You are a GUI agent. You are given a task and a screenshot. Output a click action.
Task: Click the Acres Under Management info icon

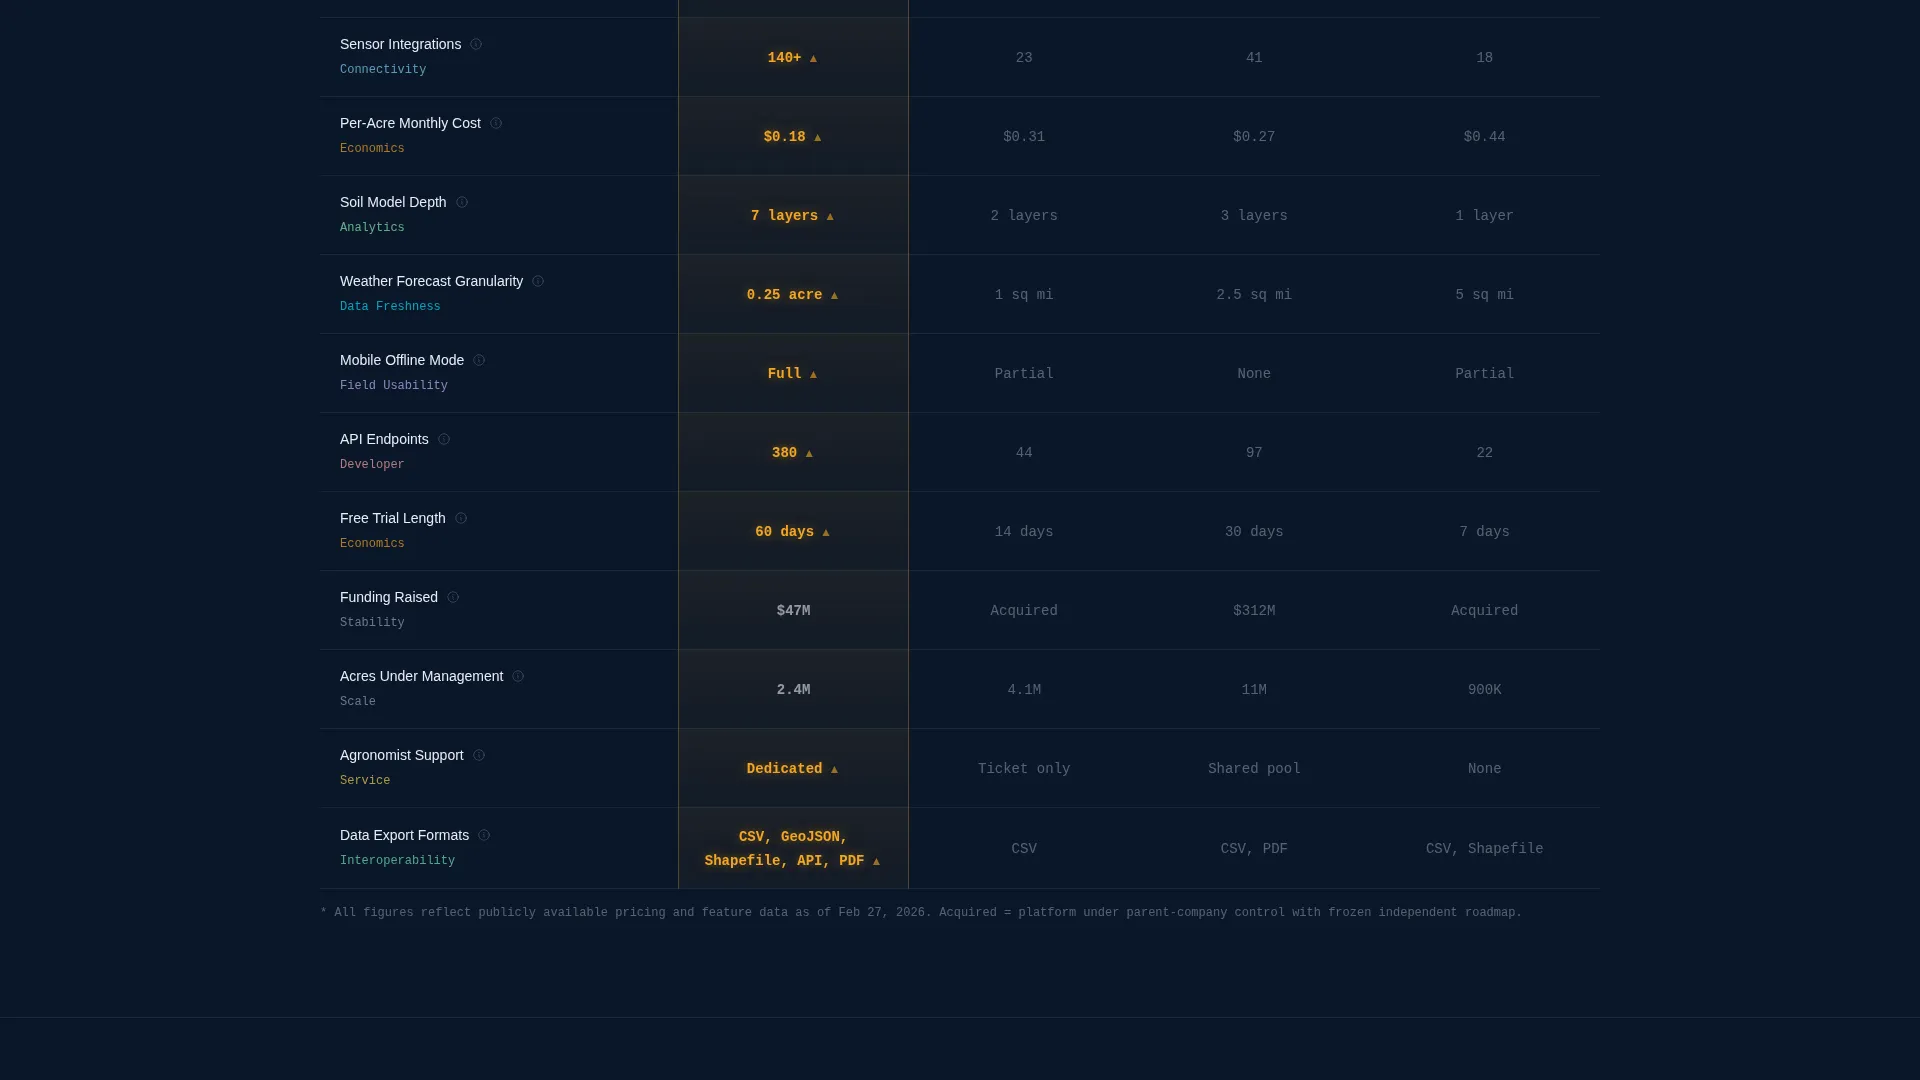pyautogui.click(x=518, y=676)
